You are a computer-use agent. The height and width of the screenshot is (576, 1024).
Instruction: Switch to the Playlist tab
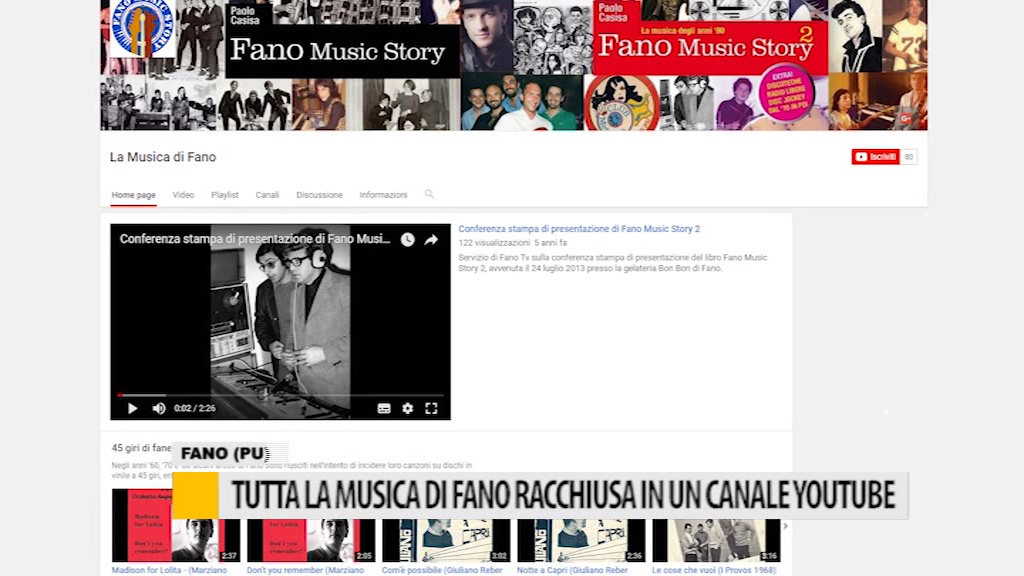click(x=225, y=195)
